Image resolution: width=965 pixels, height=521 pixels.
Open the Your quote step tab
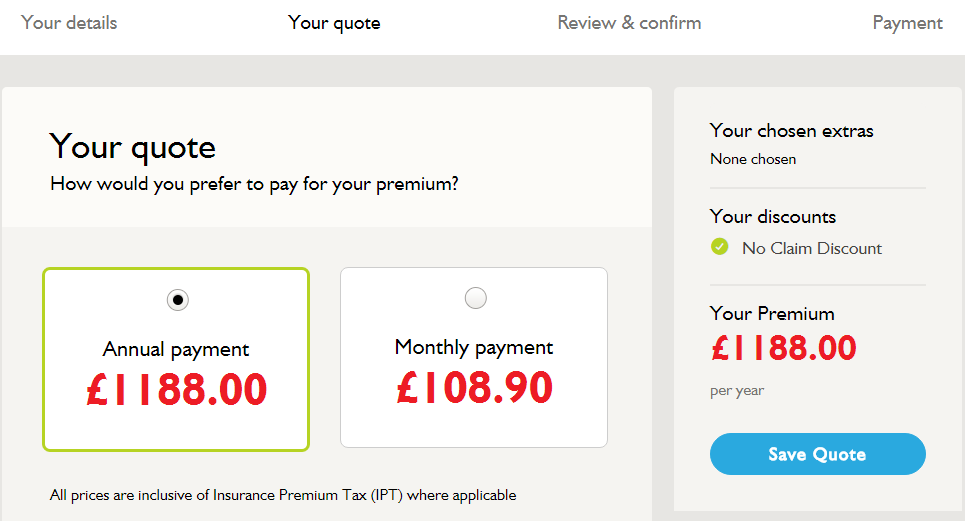click(x=334, y=23)
